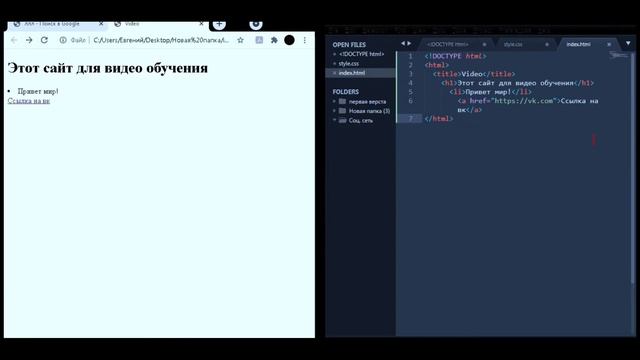Click line number 7 in the gutter
Screen dimensions: 640x360
[411, 119]
